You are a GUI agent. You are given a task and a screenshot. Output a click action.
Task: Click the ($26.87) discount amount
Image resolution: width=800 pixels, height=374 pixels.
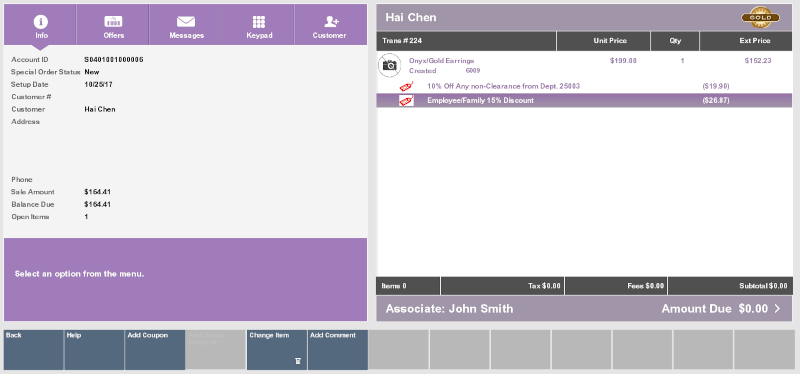tap(716, 101)
